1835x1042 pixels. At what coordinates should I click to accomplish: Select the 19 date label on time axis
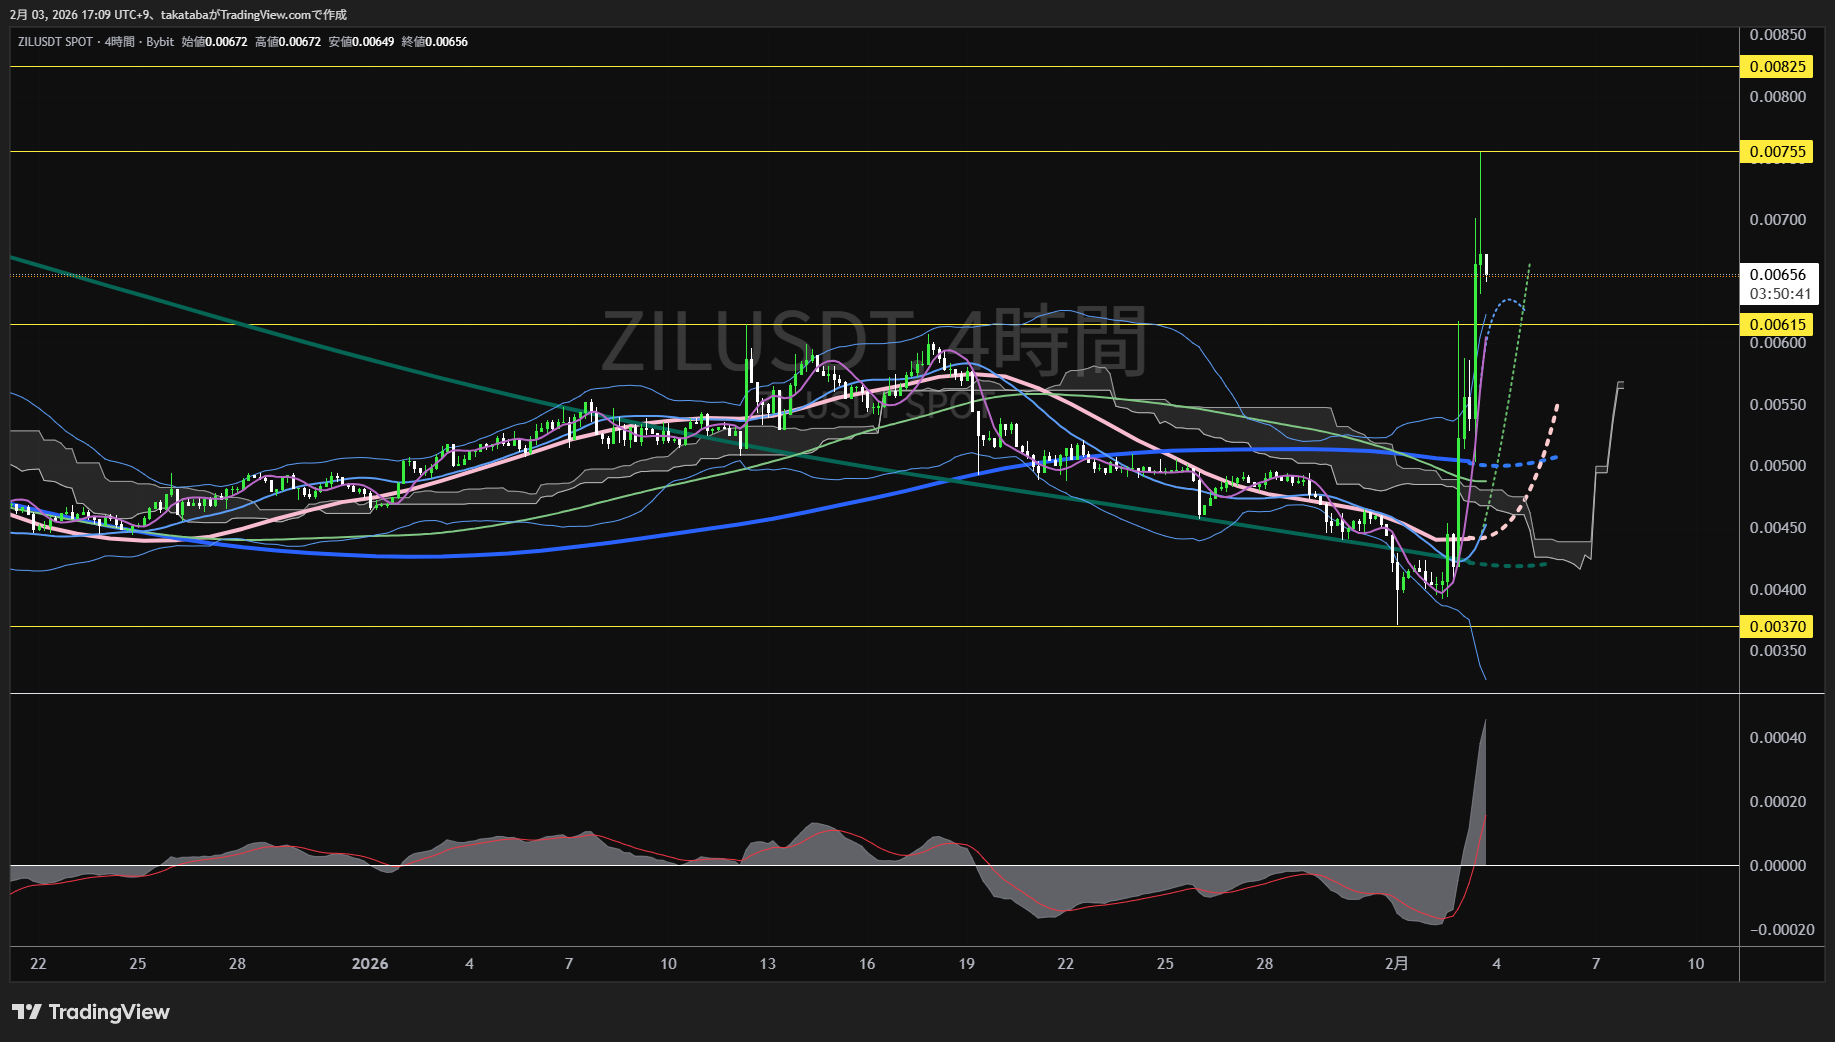(x=966, y=964)
